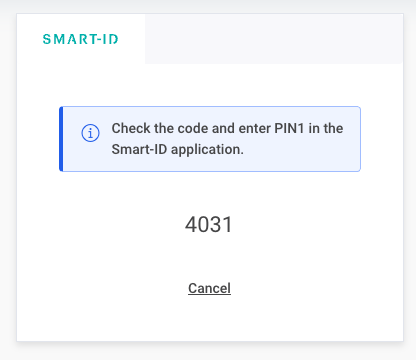Viewport: 416px width, 360px height.
Task: Click blank area between alert and code
Action: pos(209,193)
